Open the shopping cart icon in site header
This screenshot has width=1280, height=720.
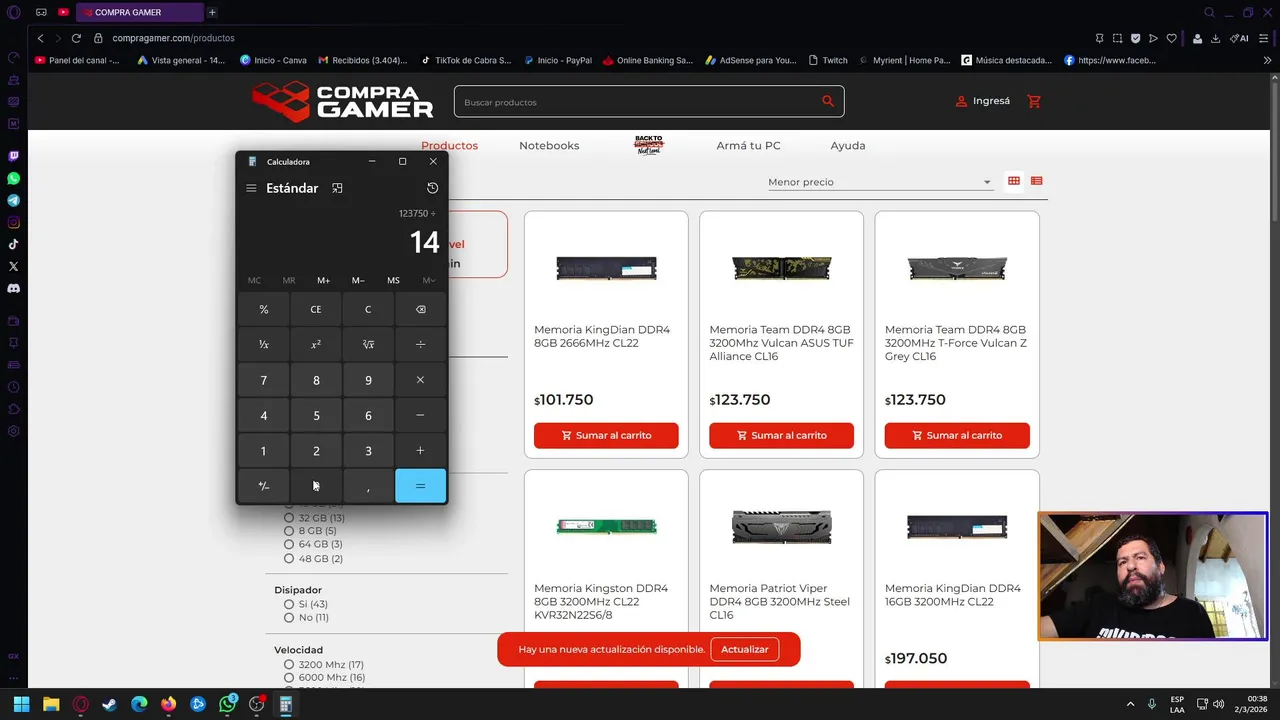click(1034, 101)
